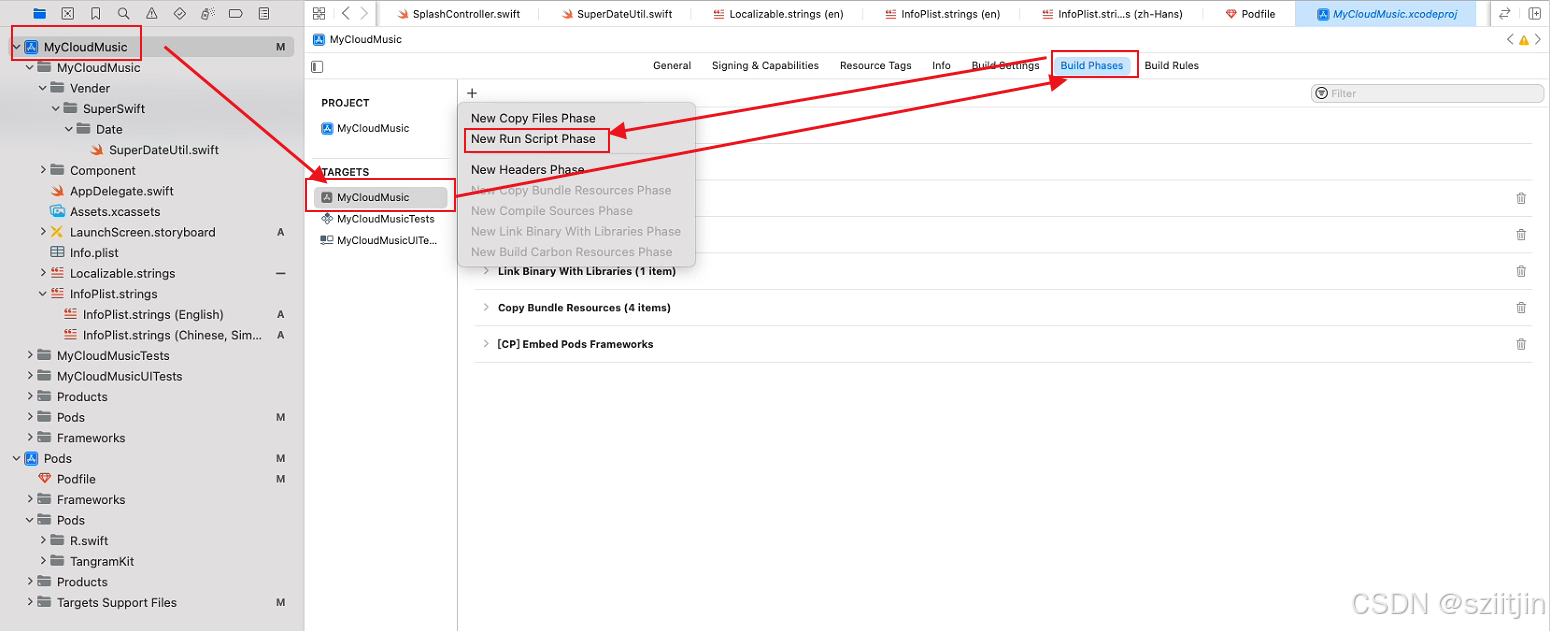
Task: Select Podfile in the navigator tree
Action: (x=76, y=479)
